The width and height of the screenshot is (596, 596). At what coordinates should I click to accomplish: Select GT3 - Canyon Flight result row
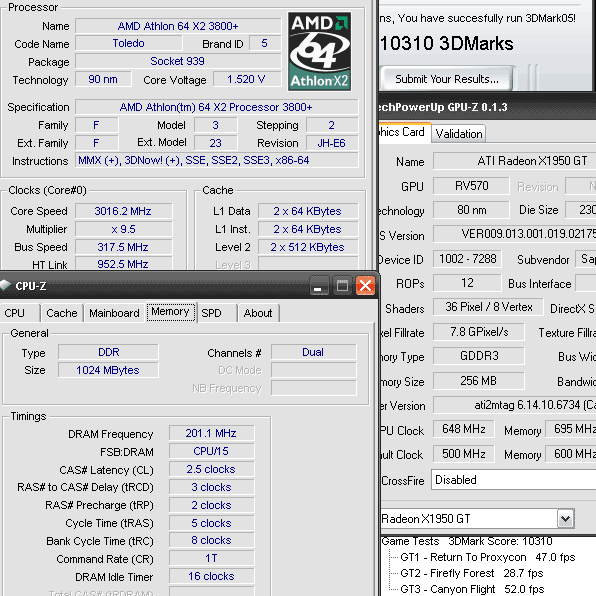(472, 589)
